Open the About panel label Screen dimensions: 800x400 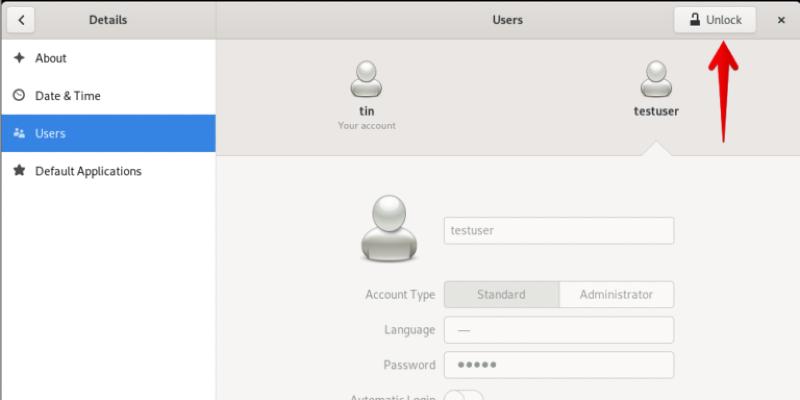tap(51, 58)
